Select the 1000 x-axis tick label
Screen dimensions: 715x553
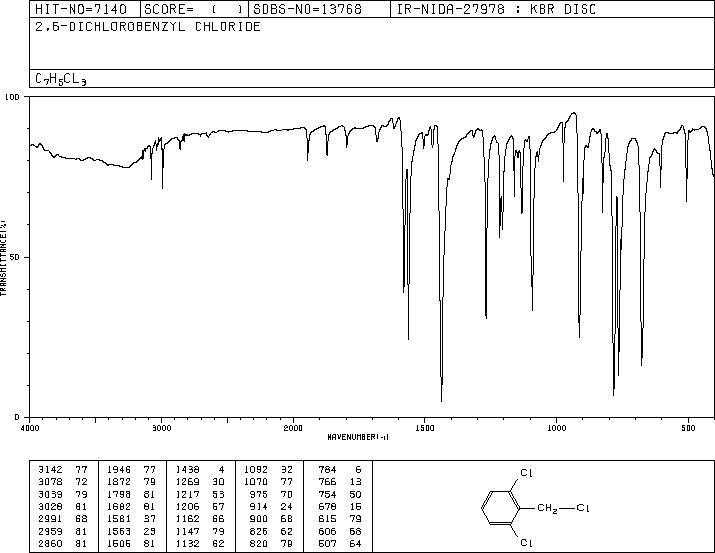556,428
